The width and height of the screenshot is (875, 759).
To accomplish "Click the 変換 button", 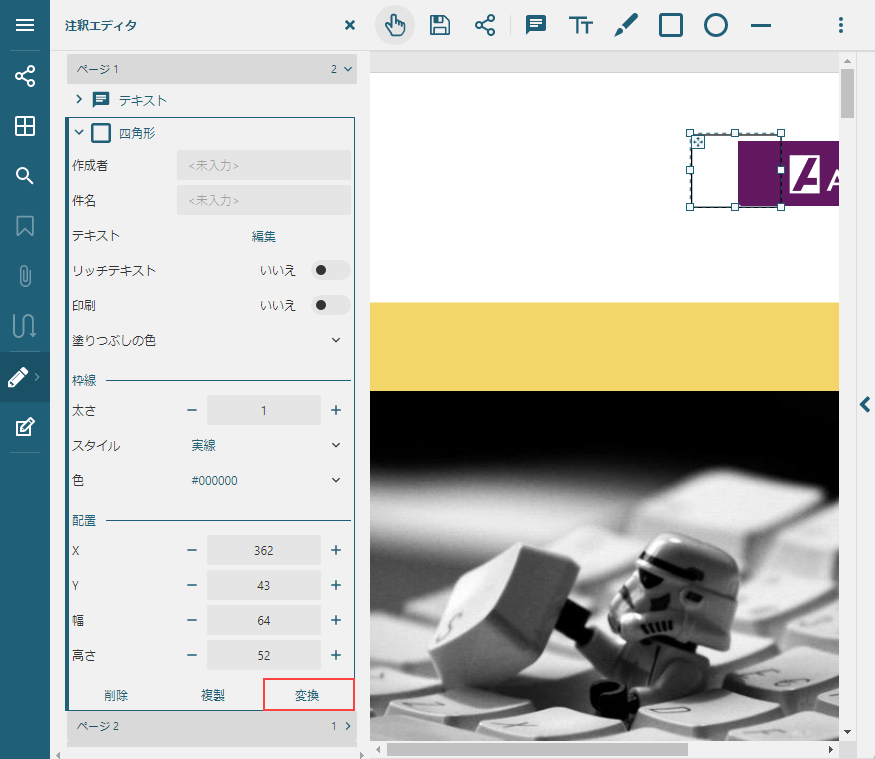I will click(307, 695).
